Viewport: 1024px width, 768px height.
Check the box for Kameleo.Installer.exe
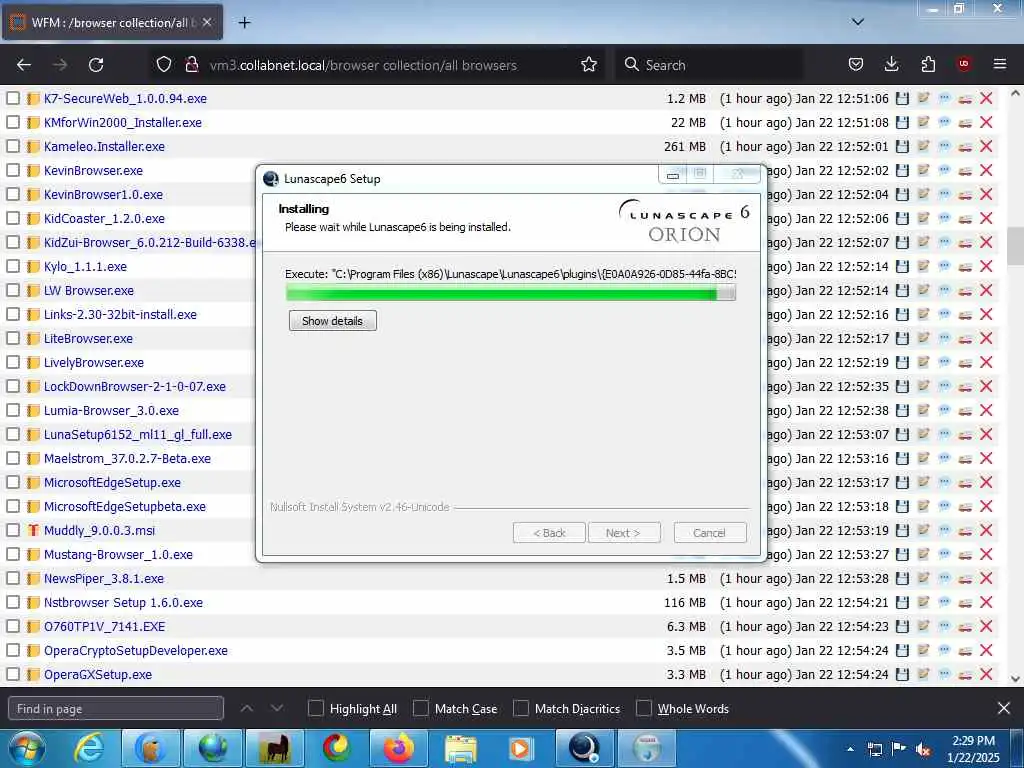(12, 146)
